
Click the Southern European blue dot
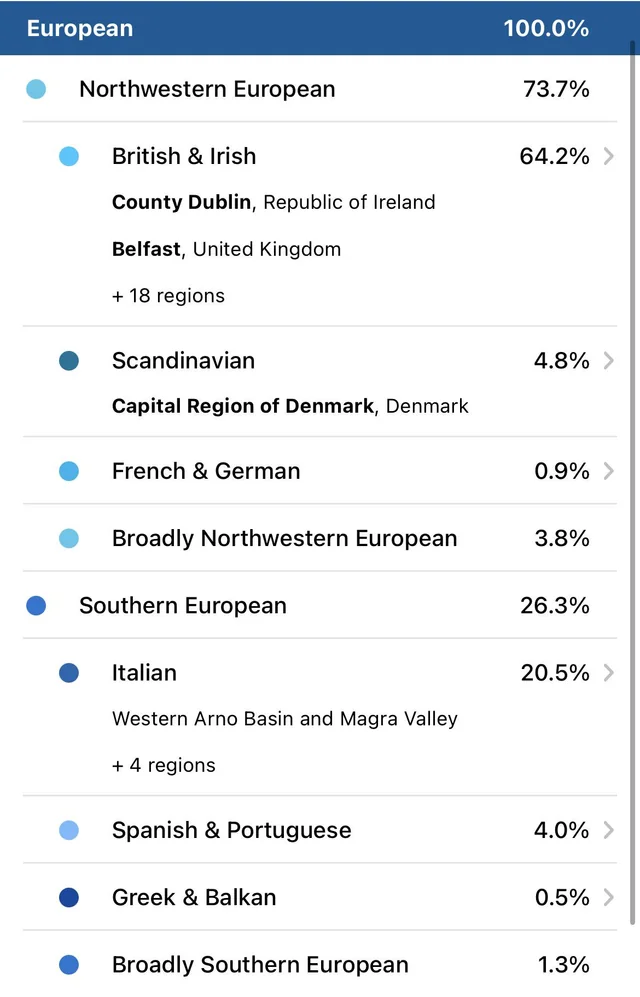(36, 605)
